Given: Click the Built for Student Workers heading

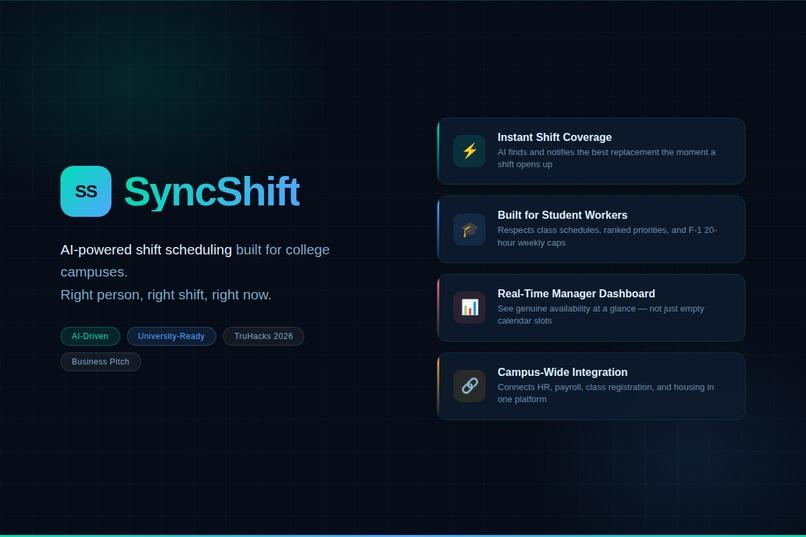Looking at the screenshot, I should 562,215.
